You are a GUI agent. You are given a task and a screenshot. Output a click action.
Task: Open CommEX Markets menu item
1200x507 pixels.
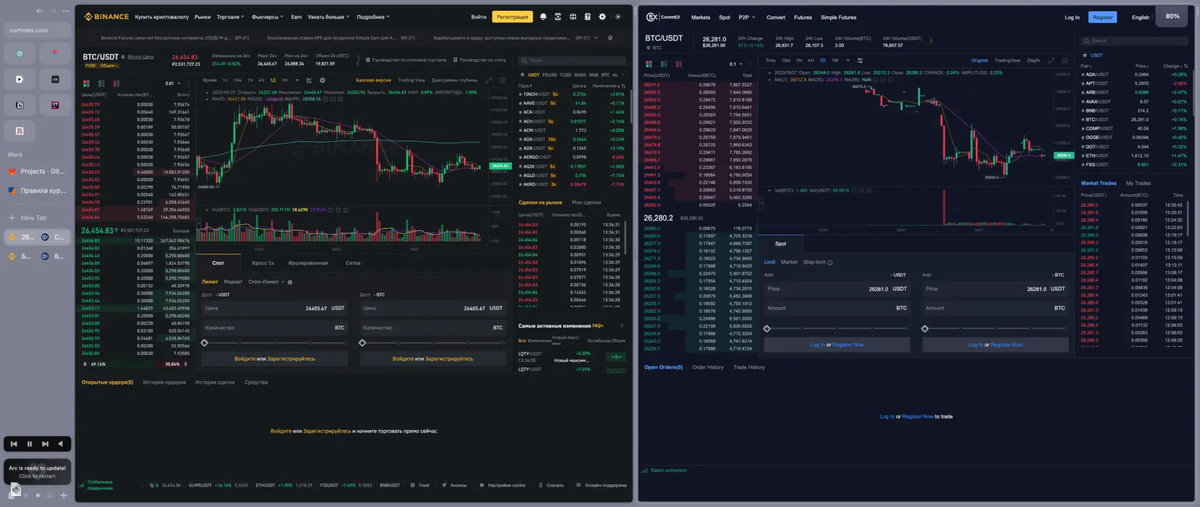(700, 17)
